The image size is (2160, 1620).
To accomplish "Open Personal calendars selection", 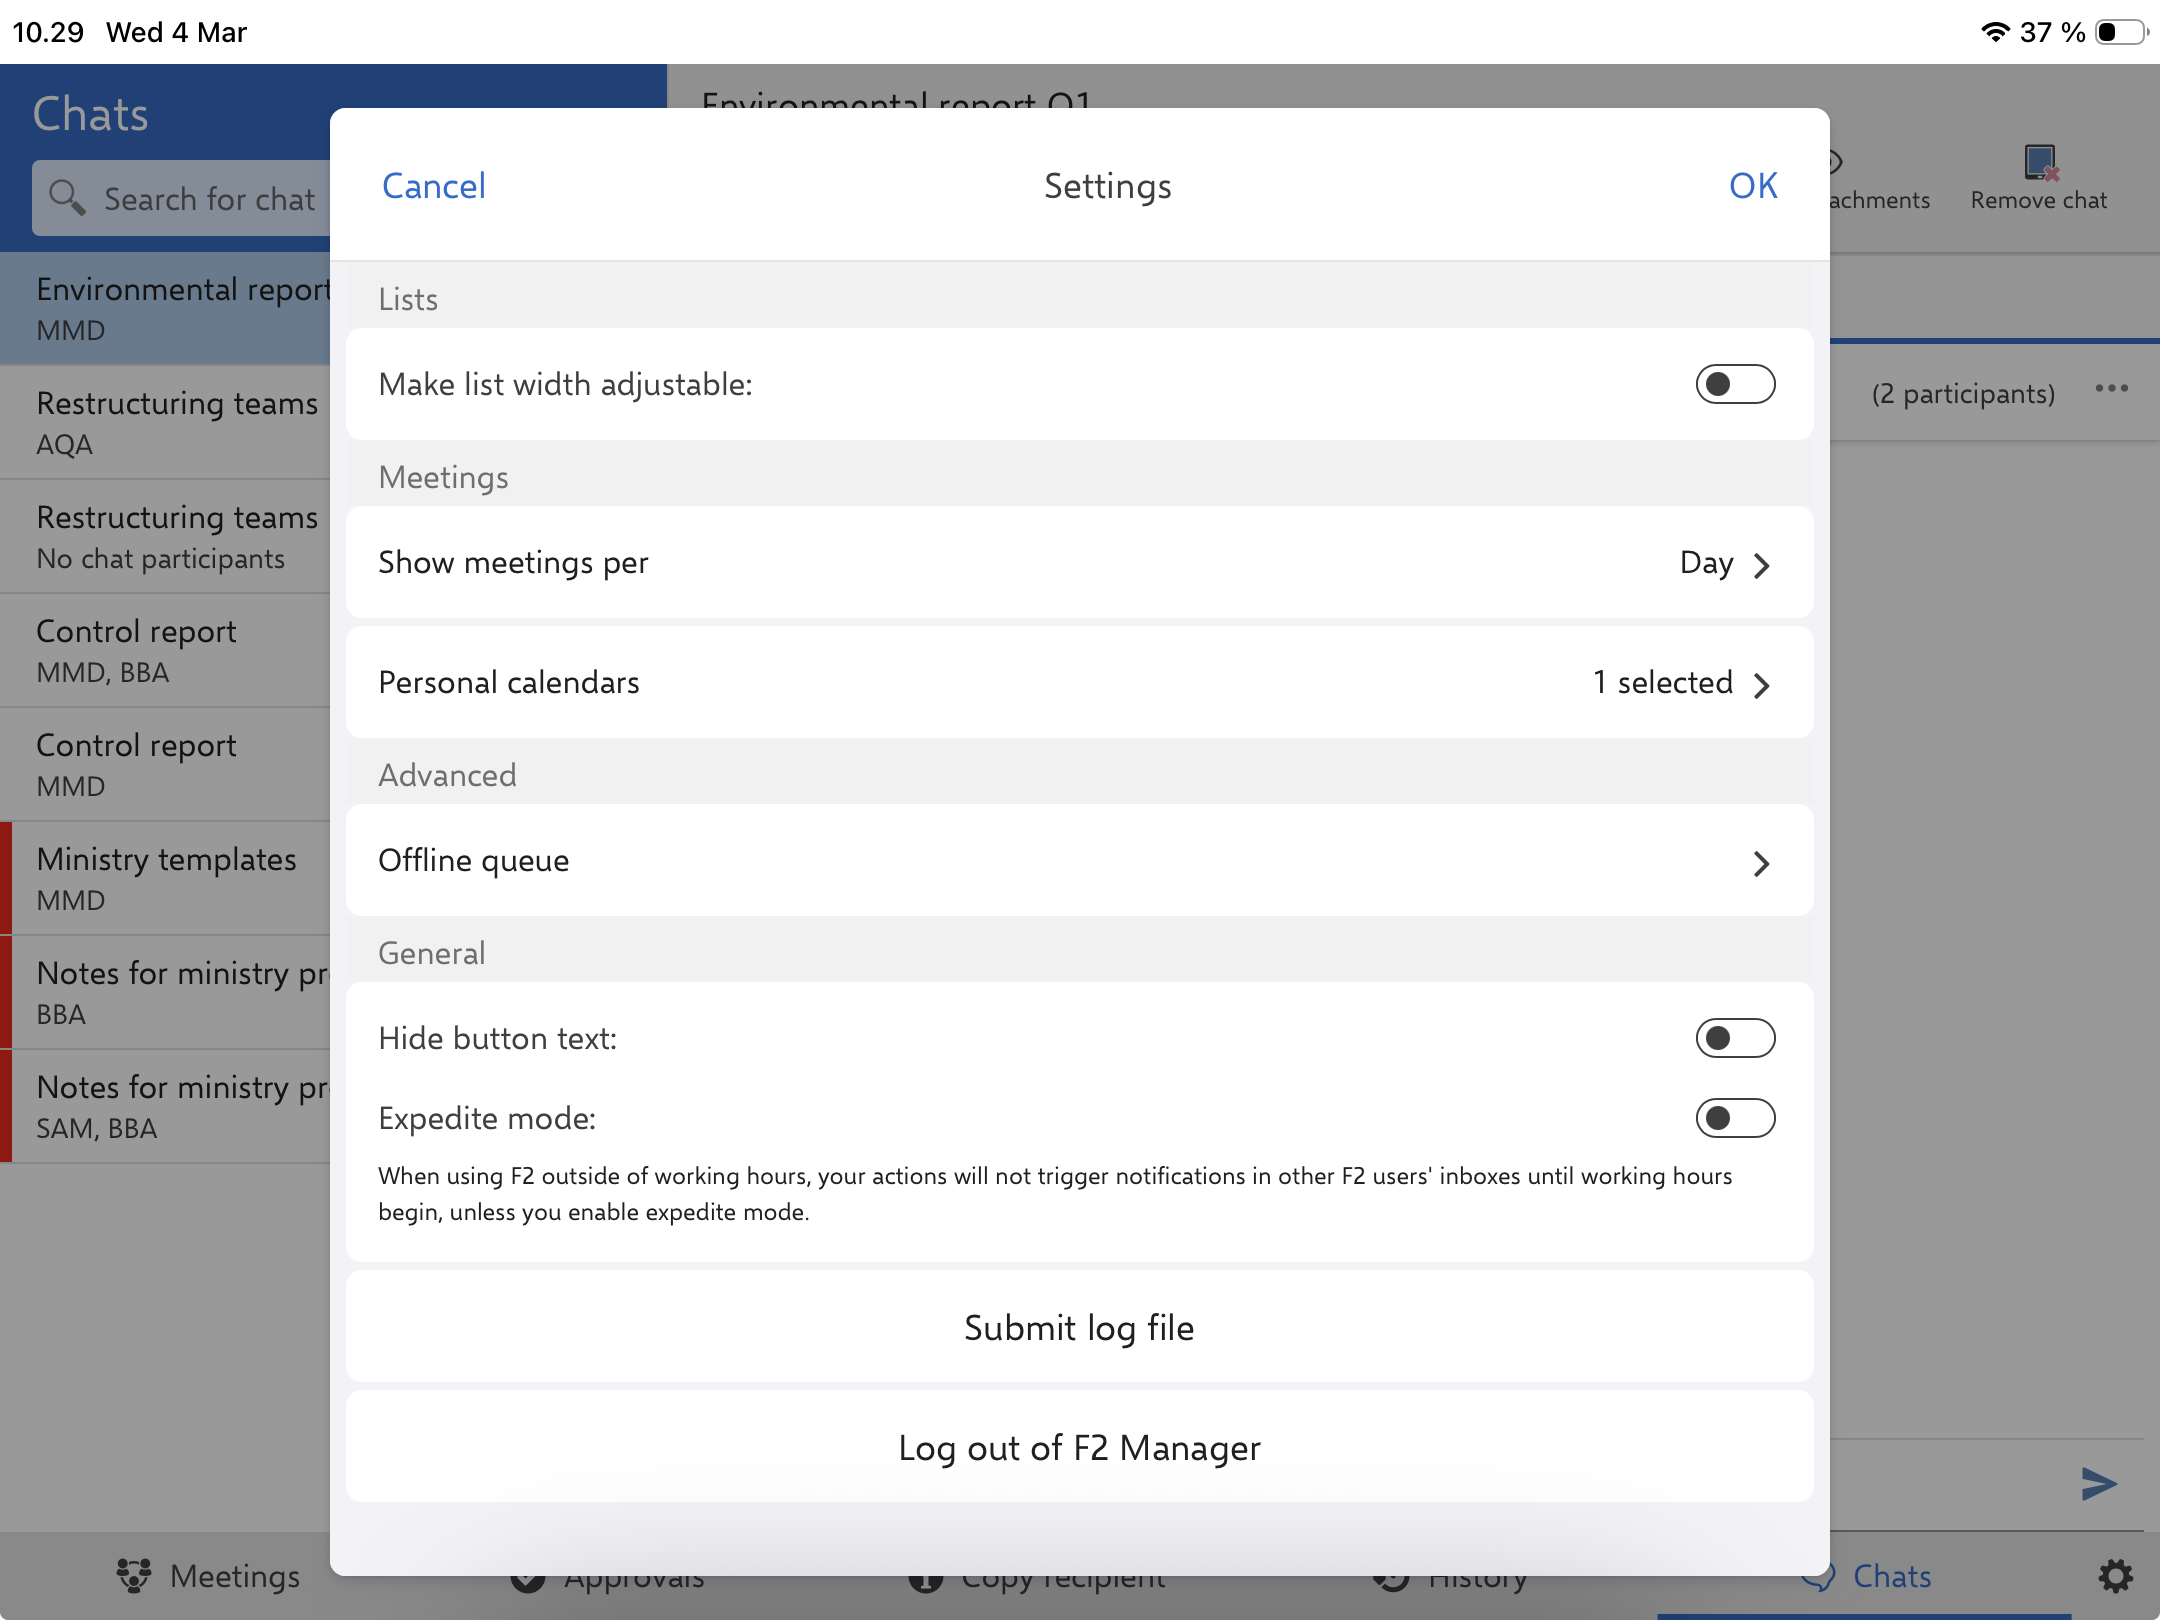I will [x=1079, y=683].
